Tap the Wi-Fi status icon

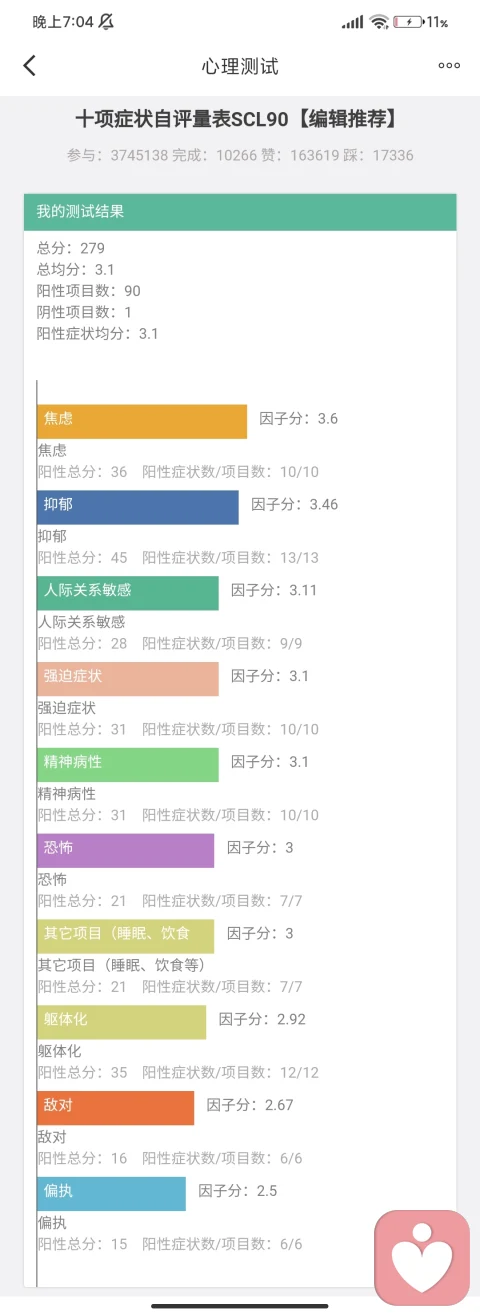coord(378,21)
